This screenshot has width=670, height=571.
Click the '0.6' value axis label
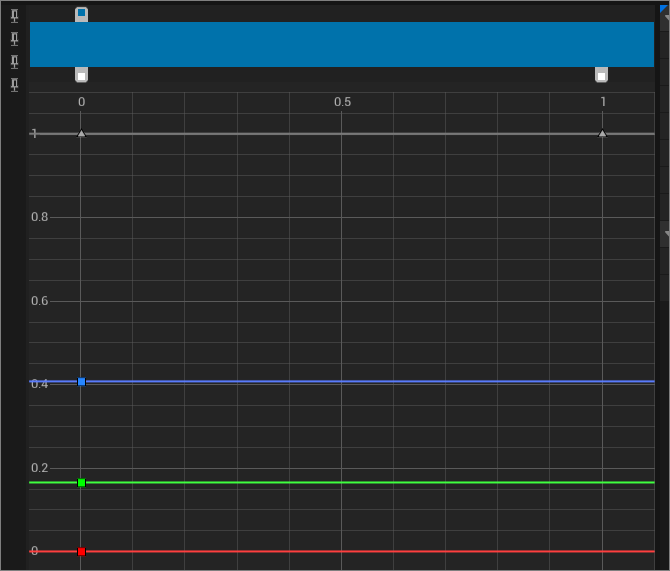[40, 301]
